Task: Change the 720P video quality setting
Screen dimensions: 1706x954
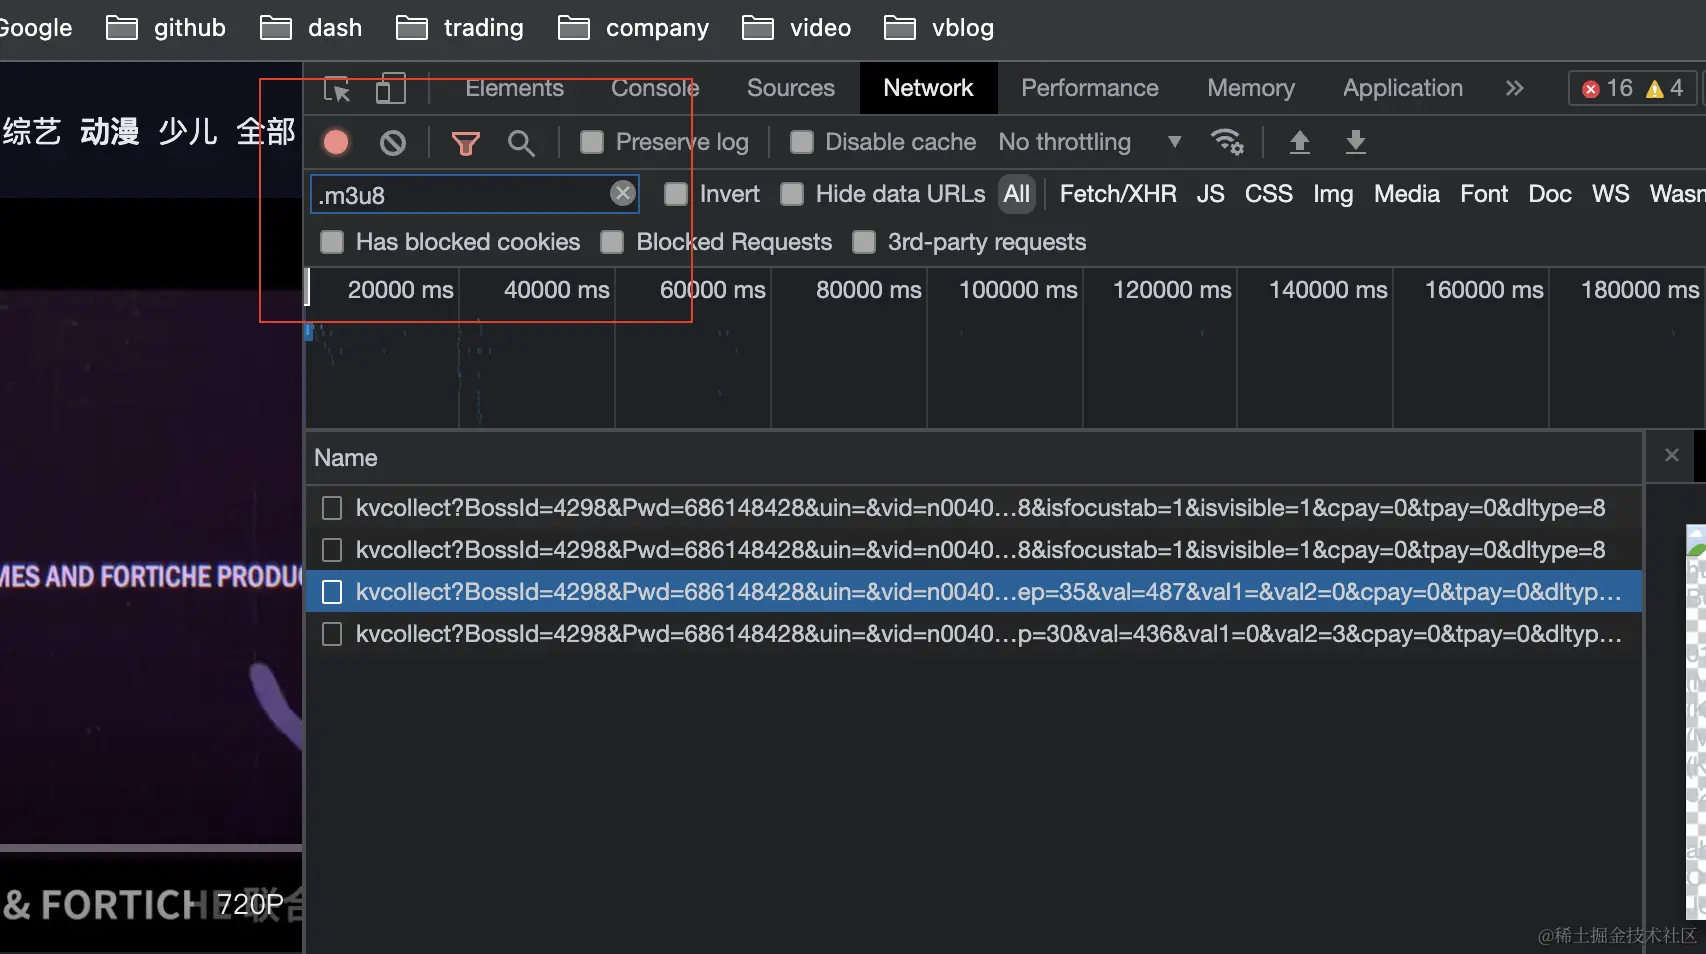Action: (x=251, y=904)
